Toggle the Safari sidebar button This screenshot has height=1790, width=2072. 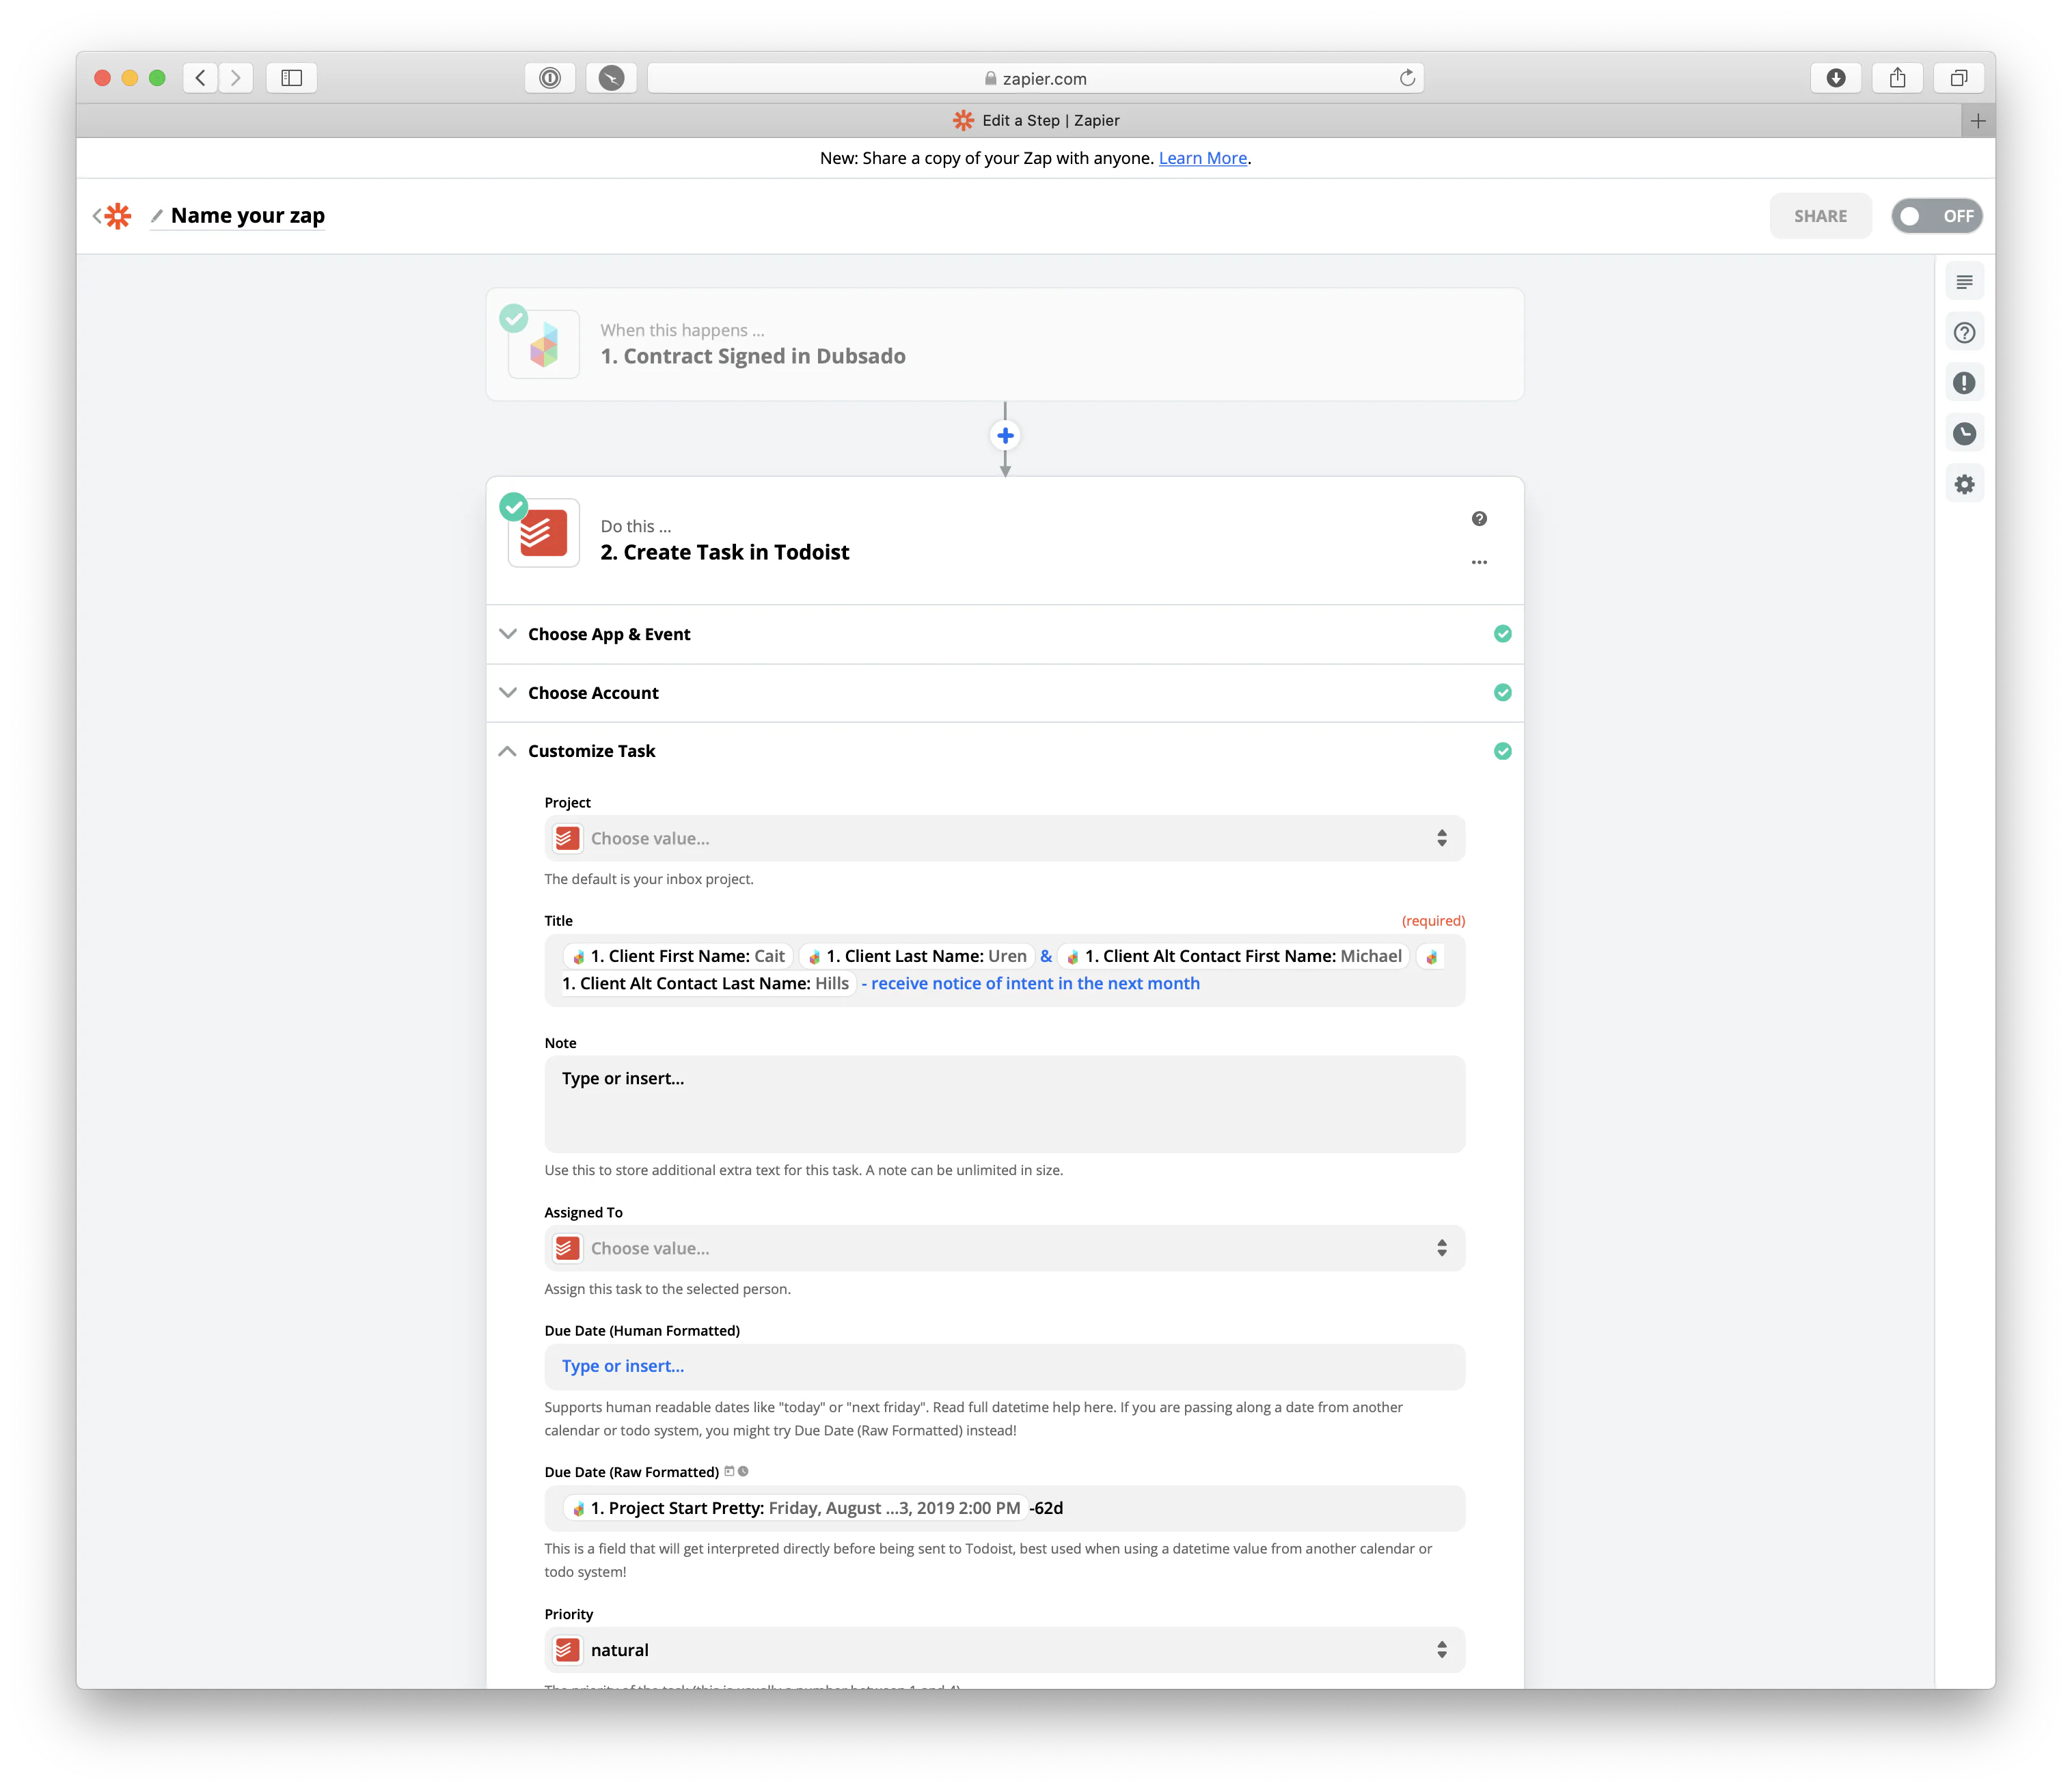coord(292,78)
